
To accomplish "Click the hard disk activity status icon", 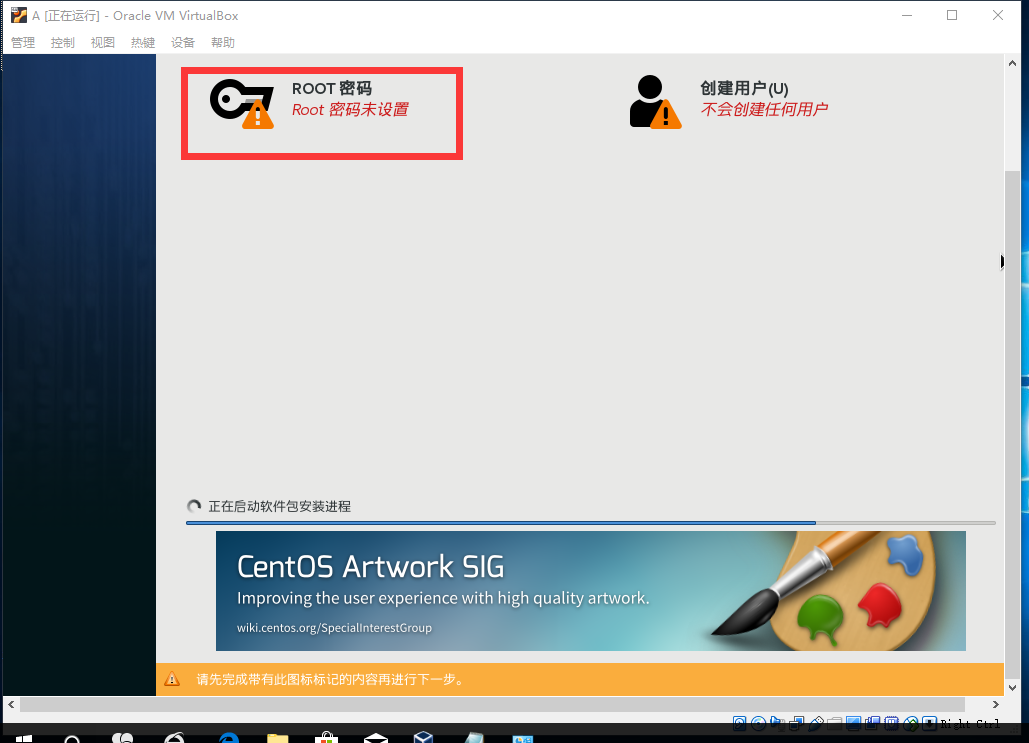I will pos(740,723).
